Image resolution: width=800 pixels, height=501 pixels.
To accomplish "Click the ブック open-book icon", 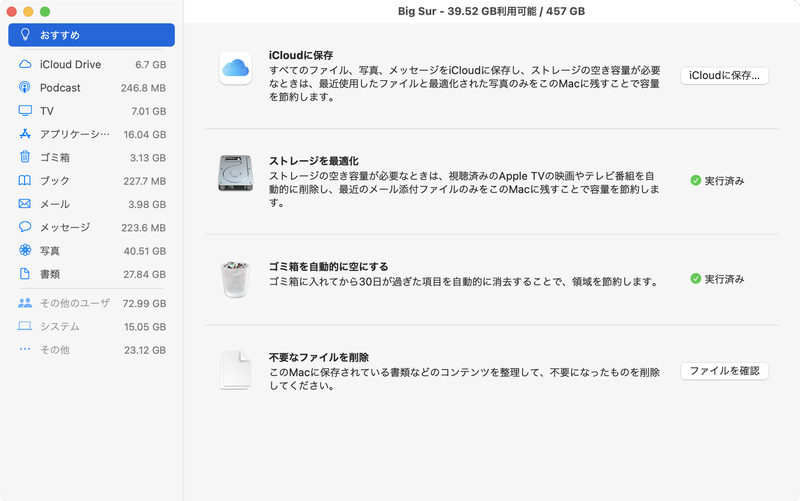I will [24, 180].
